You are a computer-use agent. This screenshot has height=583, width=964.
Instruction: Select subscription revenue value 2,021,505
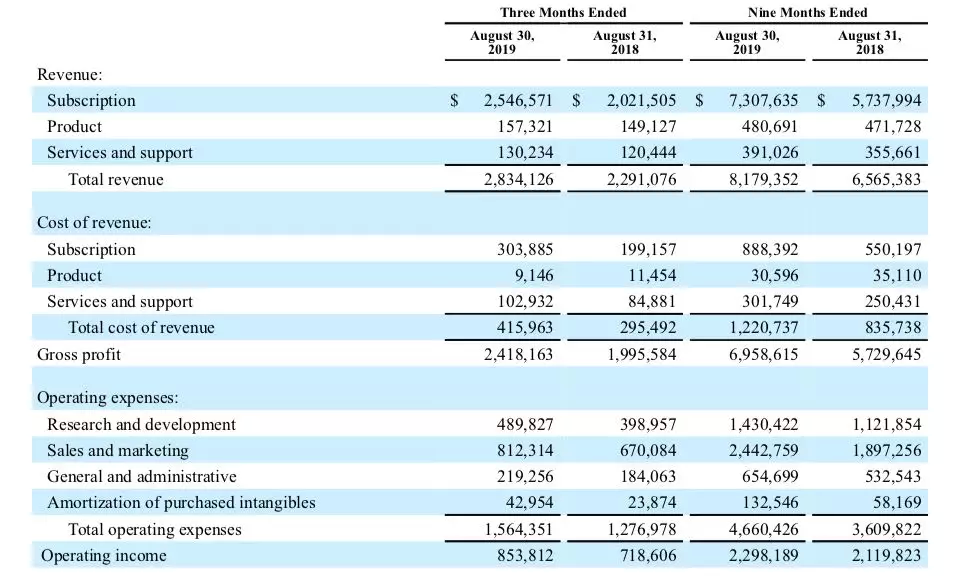[641, 100]
